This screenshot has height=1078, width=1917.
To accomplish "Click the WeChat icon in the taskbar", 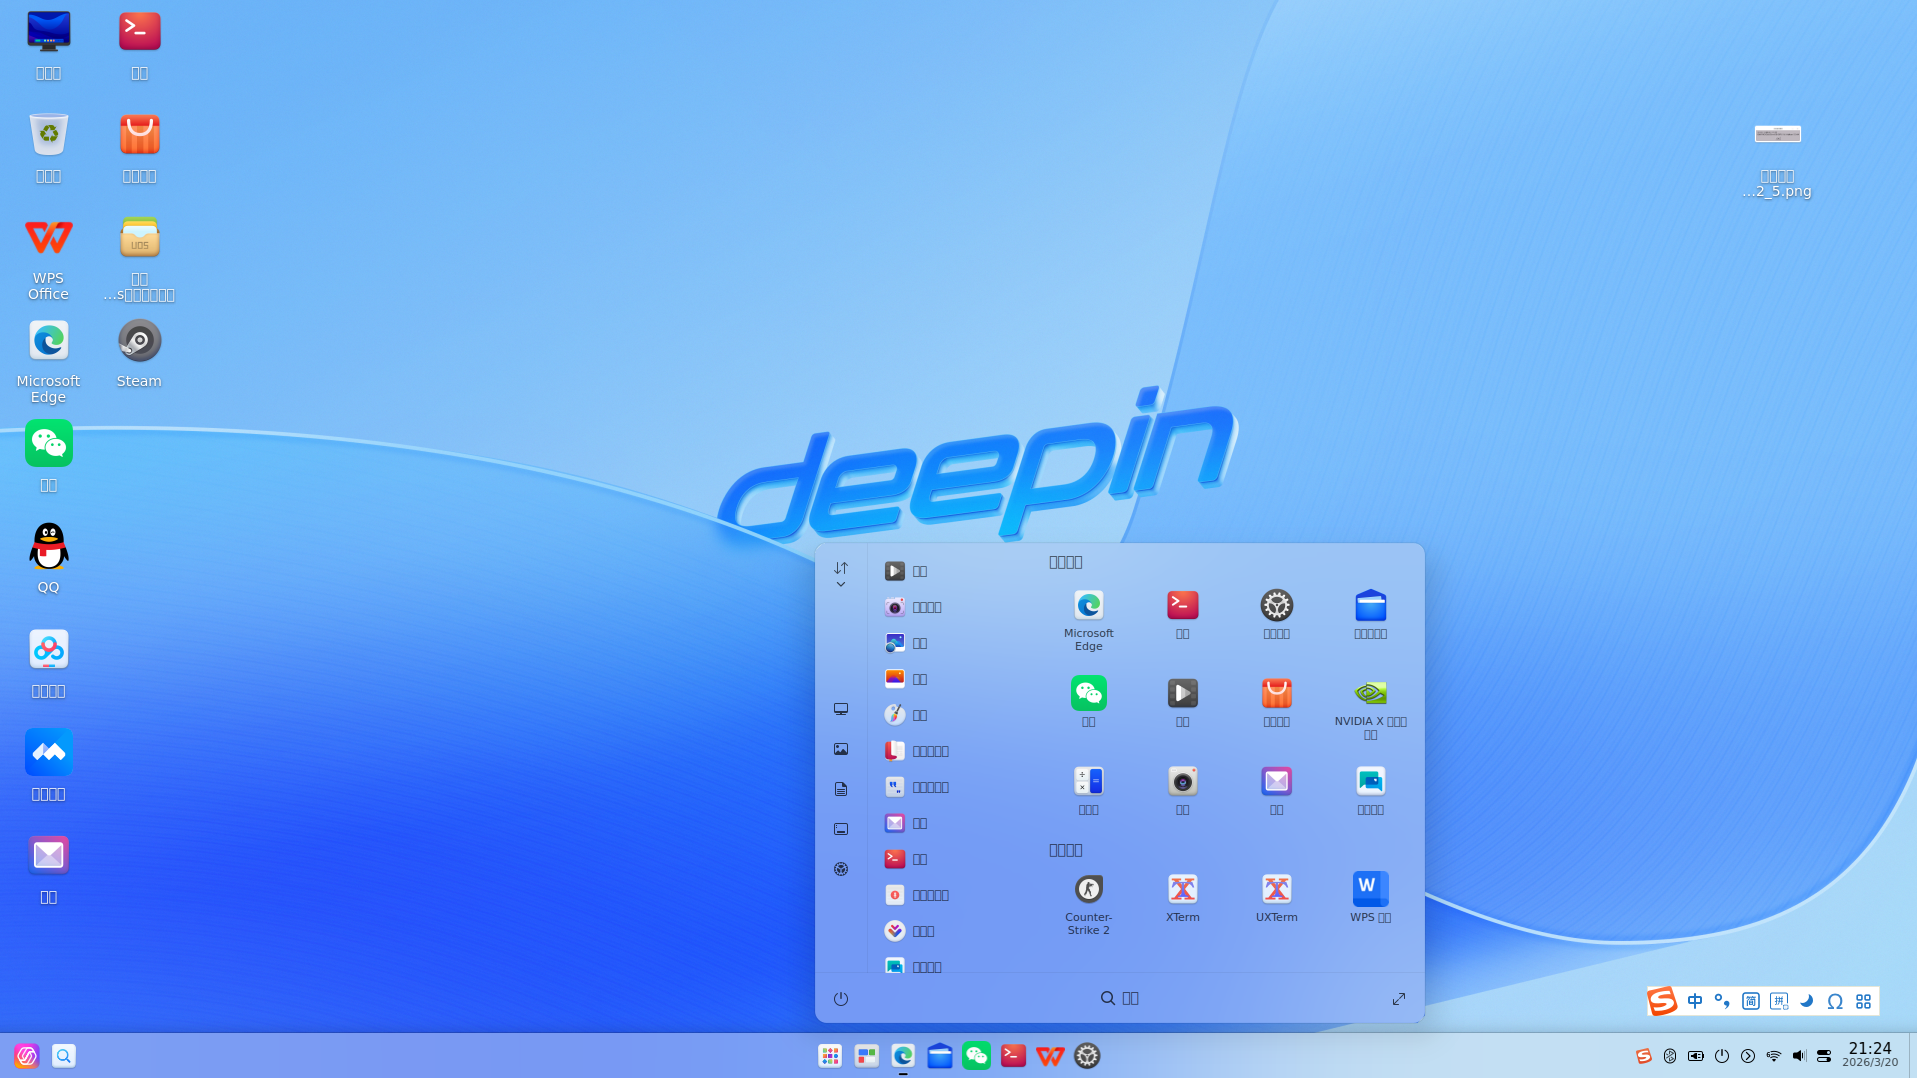I will click(x=976, y=1056).
